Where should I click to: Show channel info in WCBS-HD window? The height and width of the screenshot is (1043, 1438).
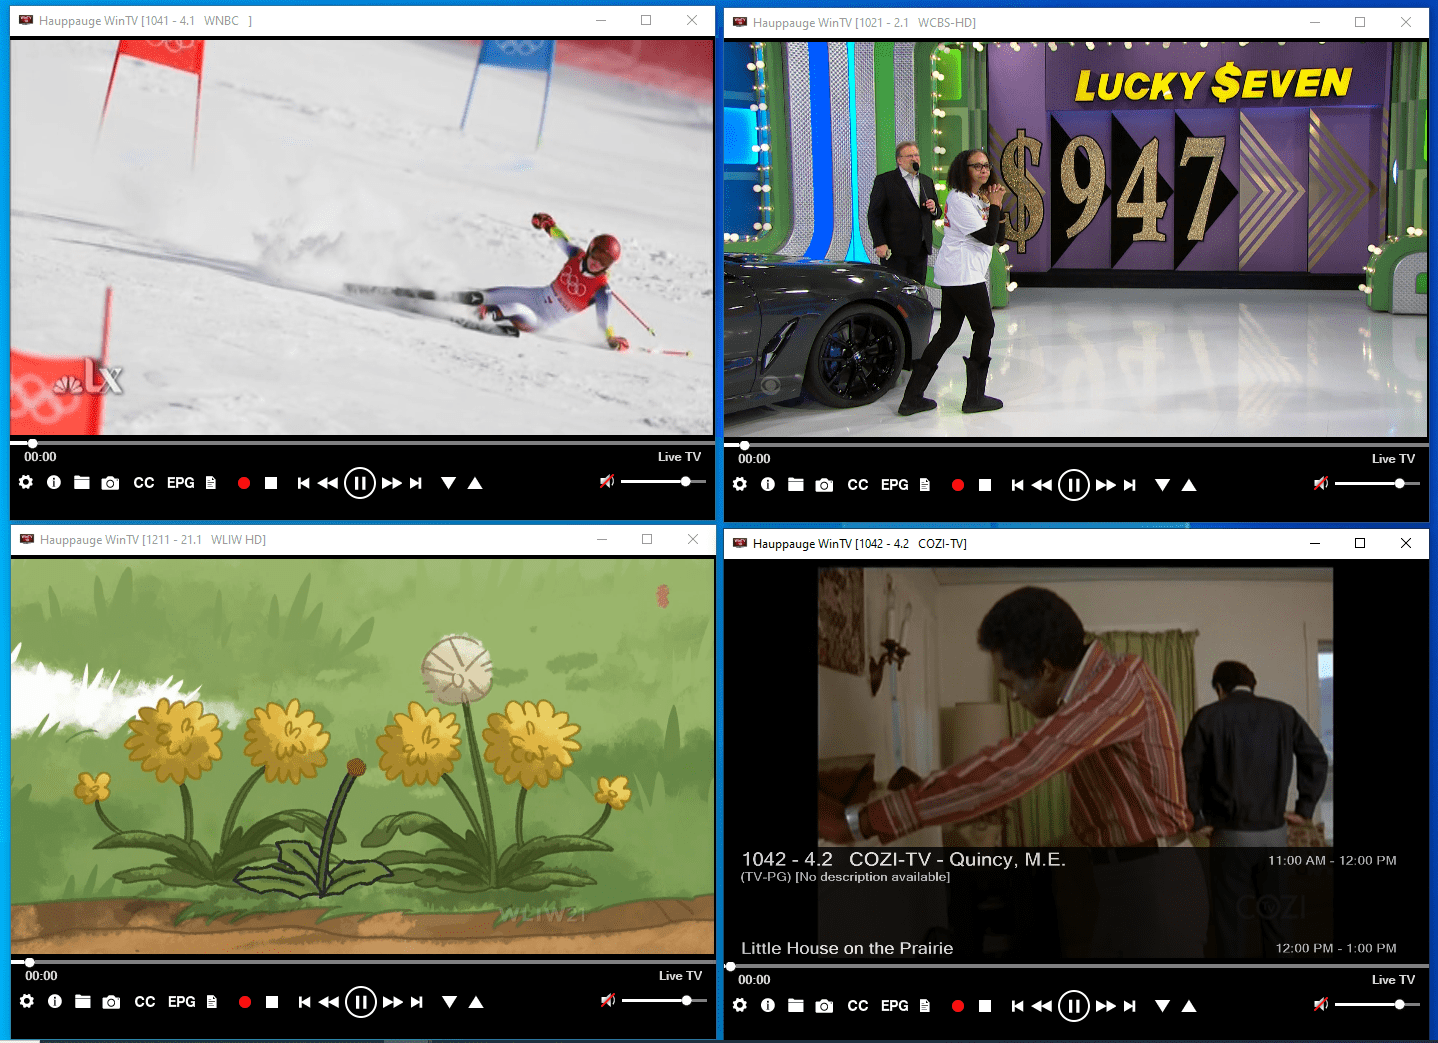point(768,484)
